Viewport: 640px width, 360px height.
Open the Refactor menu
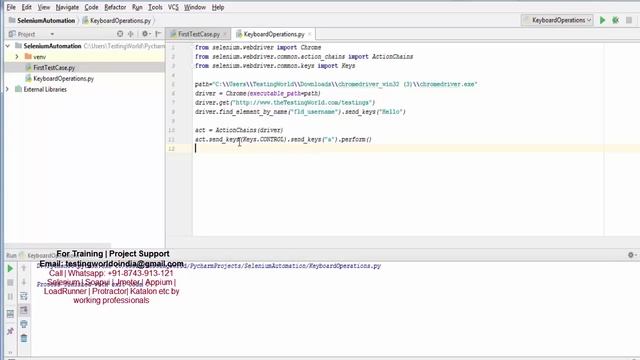coord(115,7)
